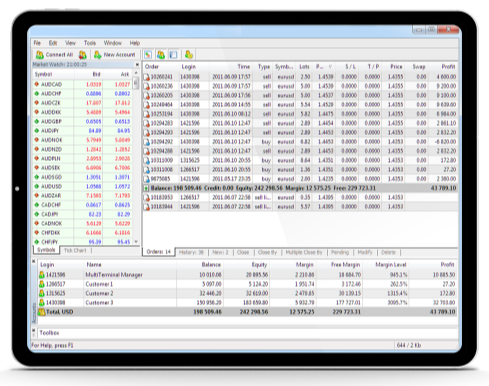Image resolution: width=489 pixels, height=386 pixels.
Task: Click the order icon for 10294292
Action: (147, 142)
